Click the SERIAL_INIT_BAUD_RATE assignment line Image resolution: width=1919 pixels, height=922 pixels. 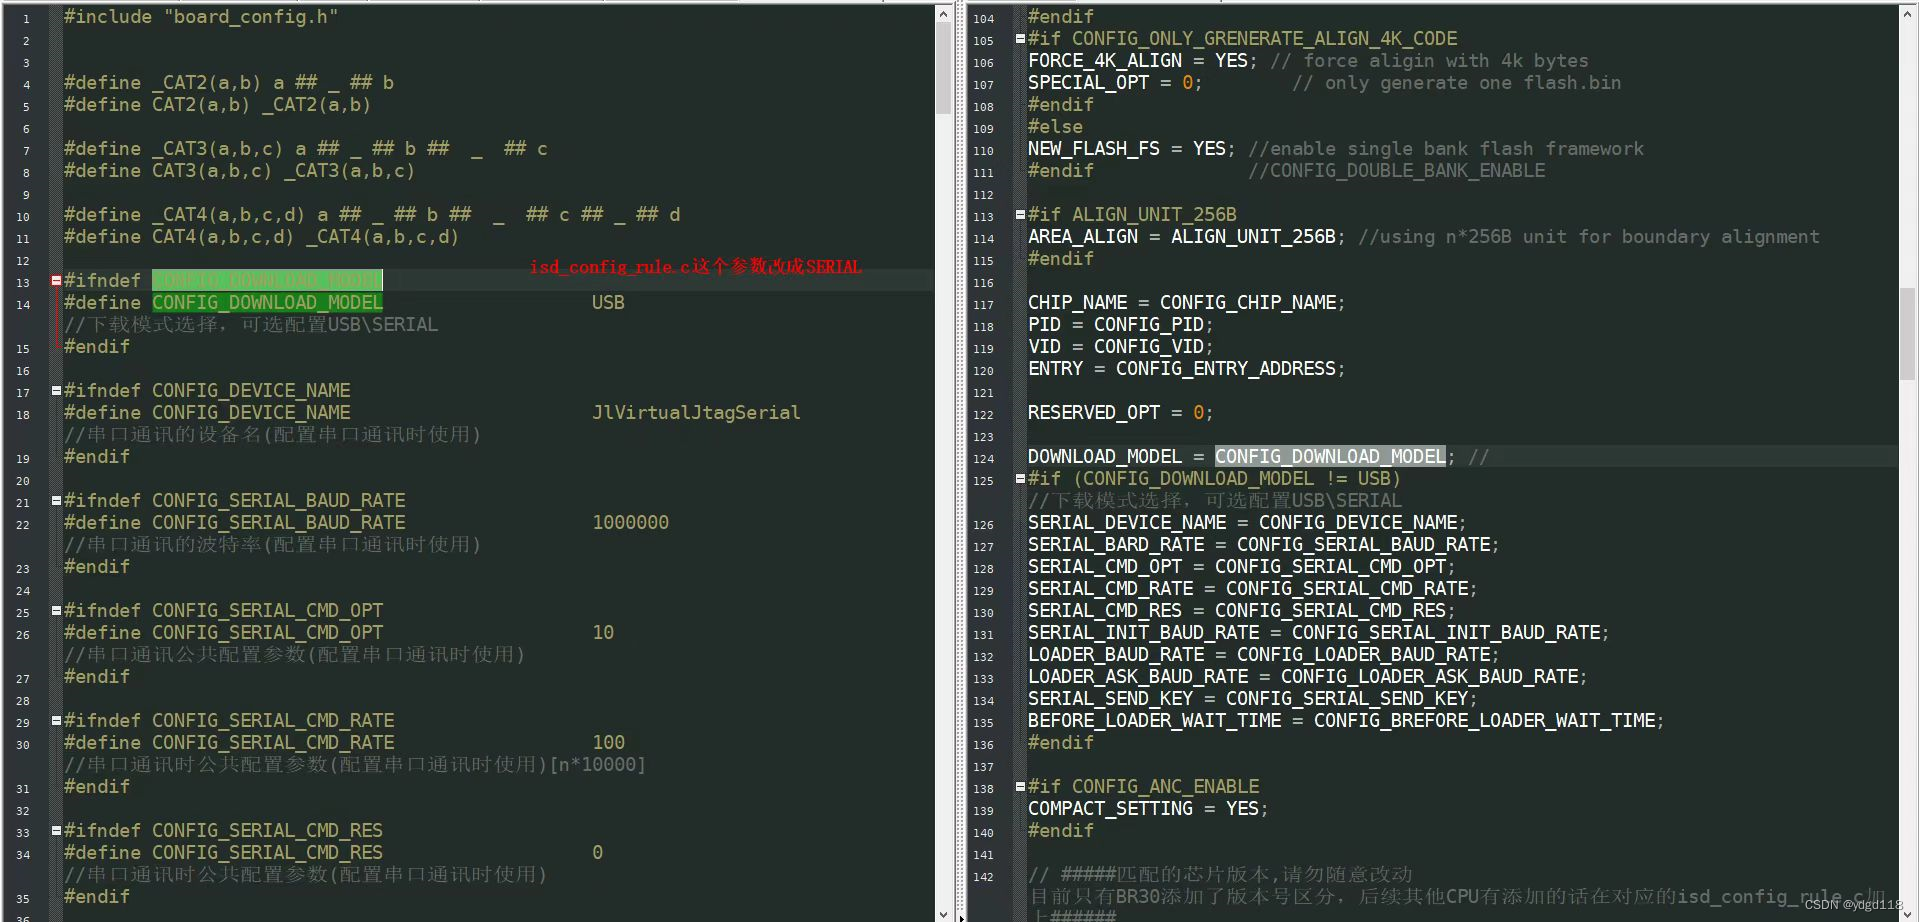[x=1319, y=633]
